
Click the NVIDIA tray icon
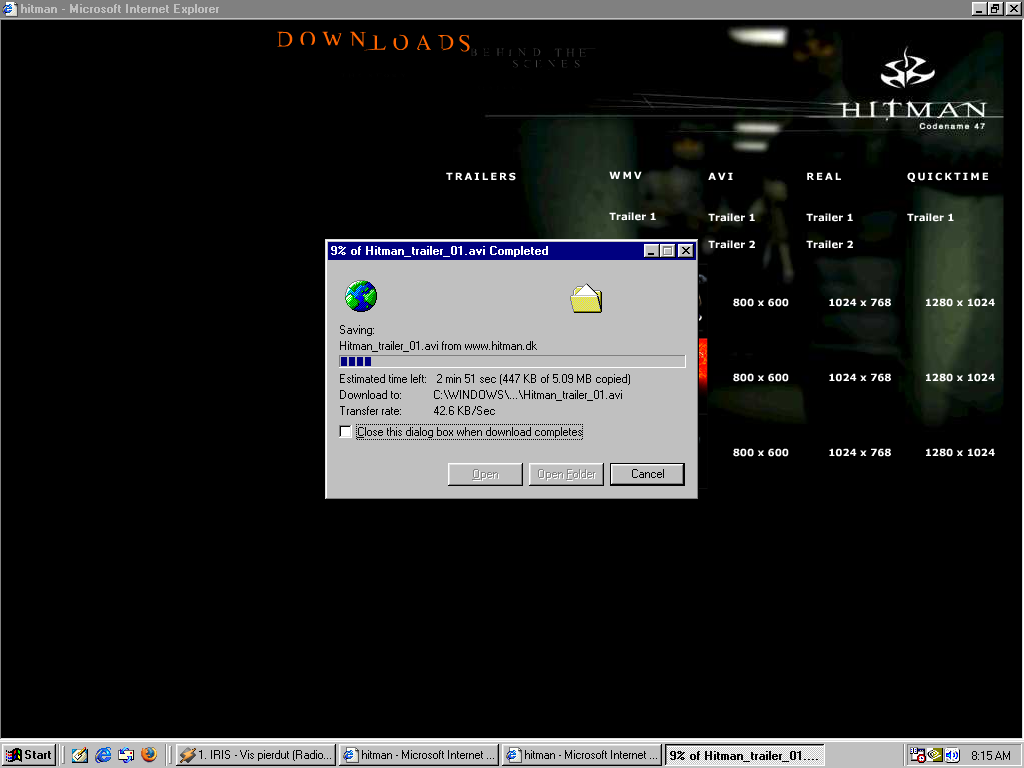pyautogui.click(x=935, y=755)
